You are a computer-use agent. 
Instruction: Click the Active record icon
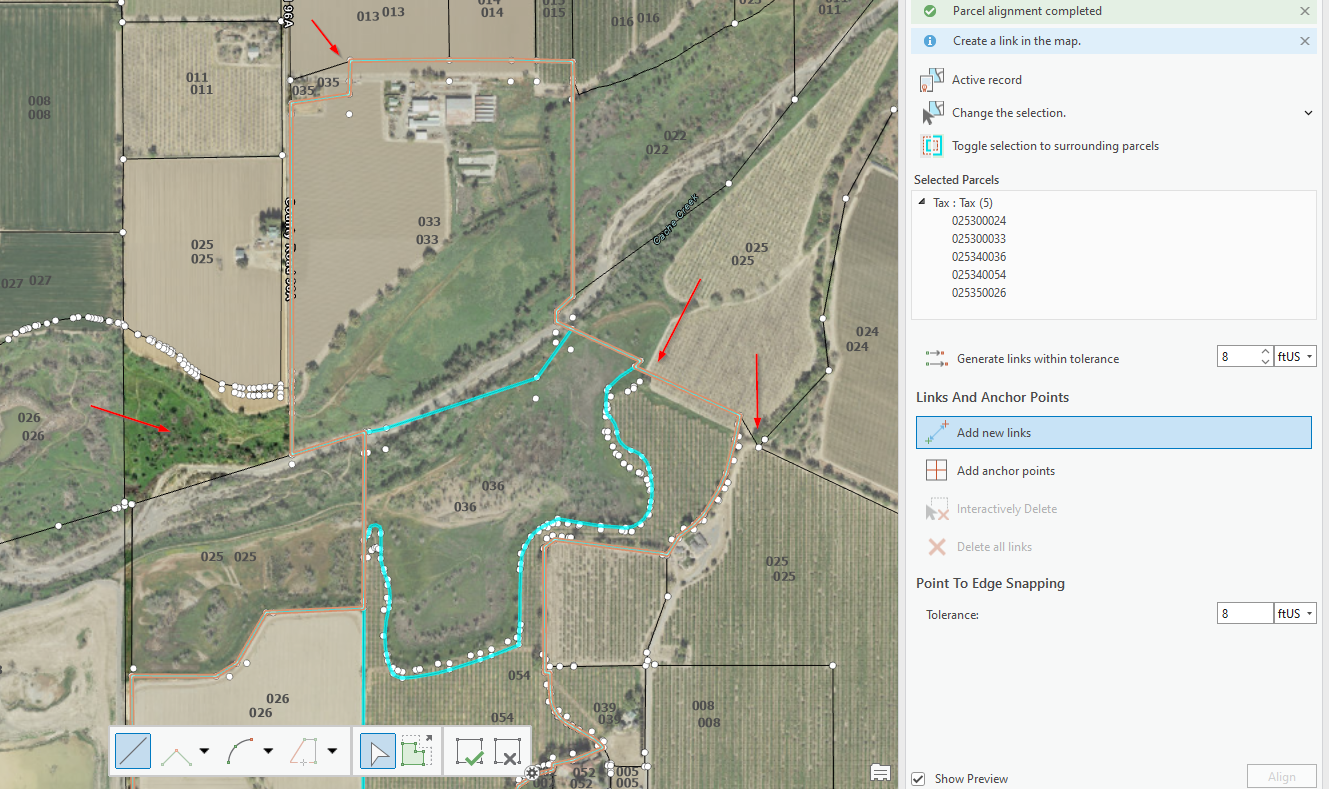tap(932, 78)
